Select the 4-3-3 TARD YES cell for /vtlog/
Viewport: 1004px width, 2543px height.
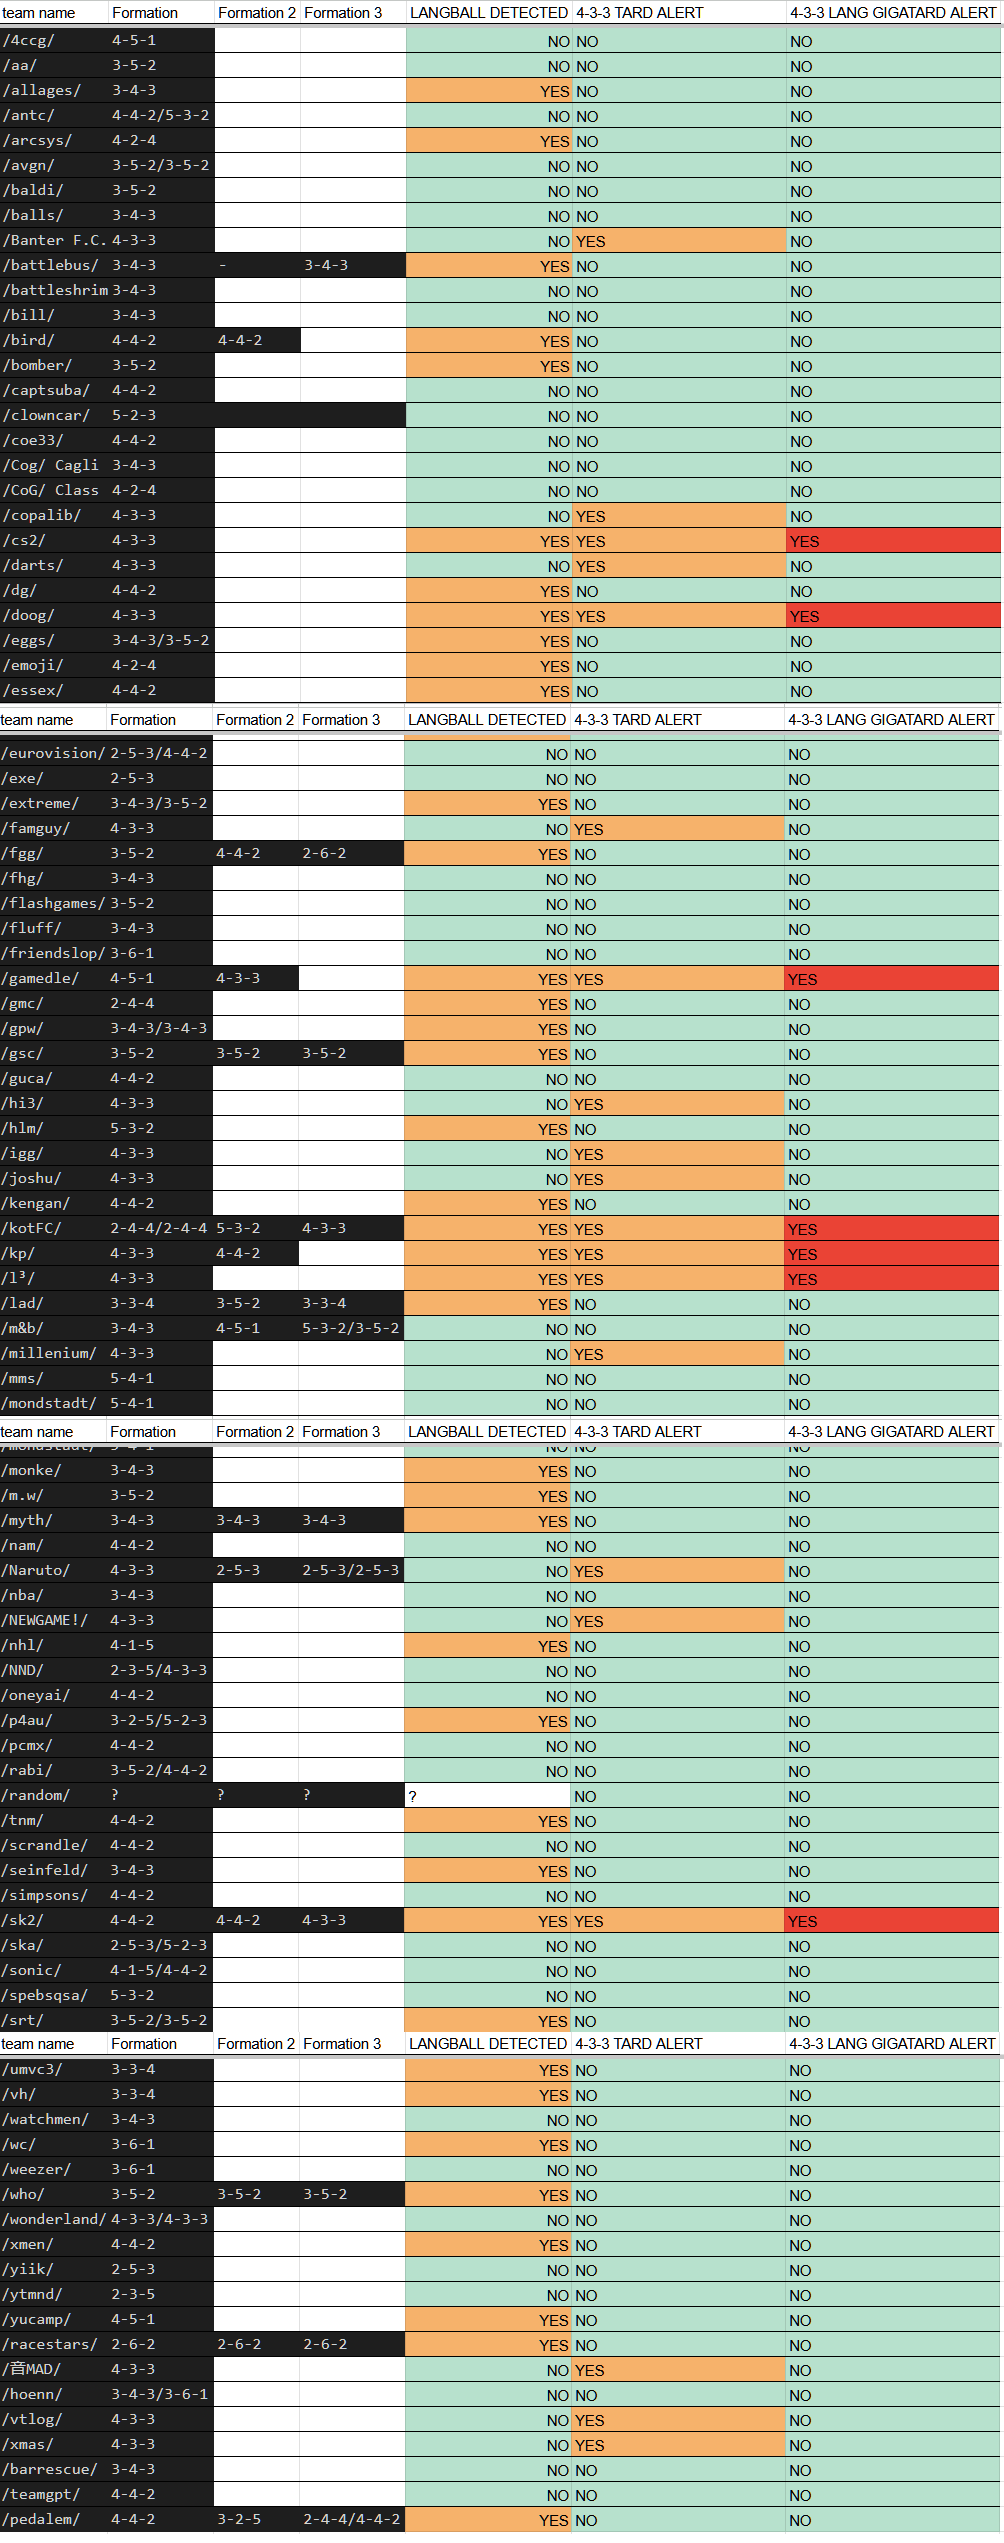[x=678, y=2420]
